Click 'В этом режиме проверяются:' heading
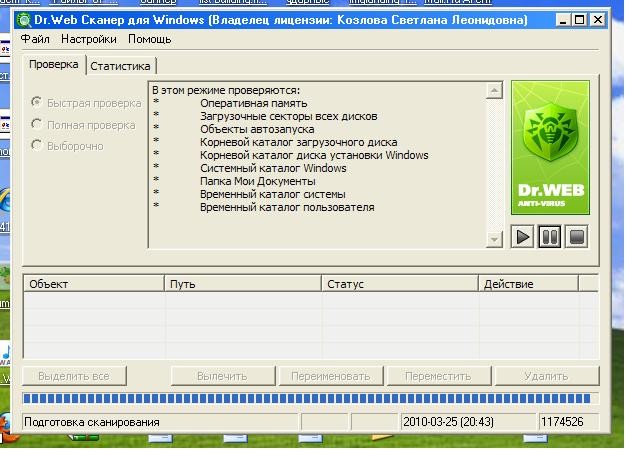 tap(226, 90)
